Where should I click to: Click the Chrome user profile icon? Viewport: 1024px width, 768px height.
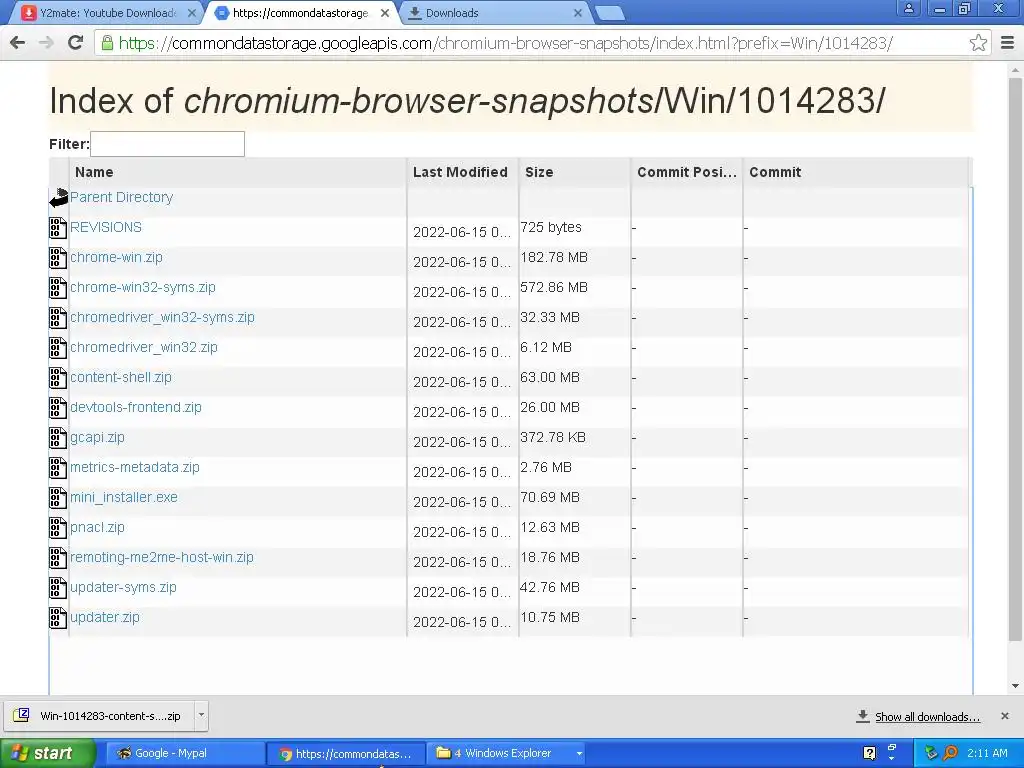[x=908, y=8]
